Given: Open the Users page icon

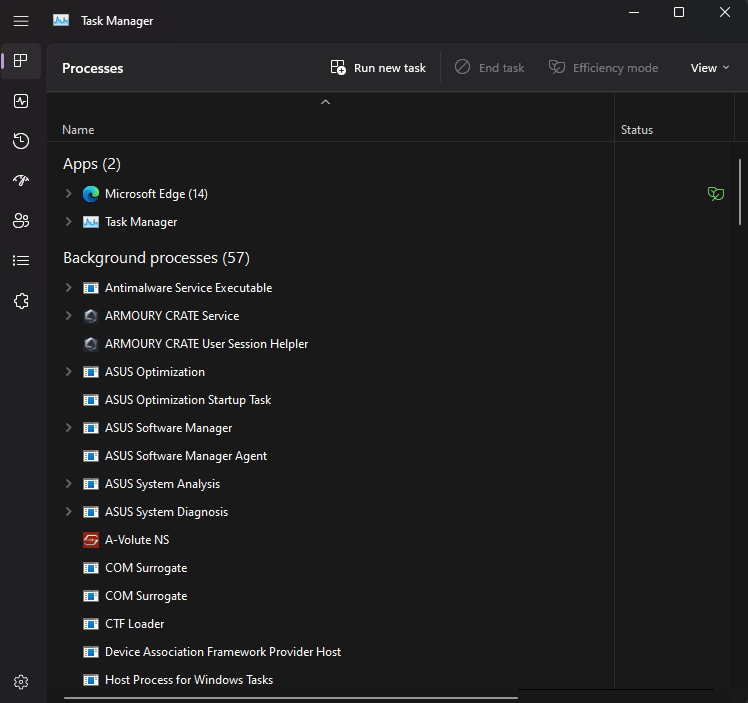Looking at the screenshot, I should (x=21, y=220).
